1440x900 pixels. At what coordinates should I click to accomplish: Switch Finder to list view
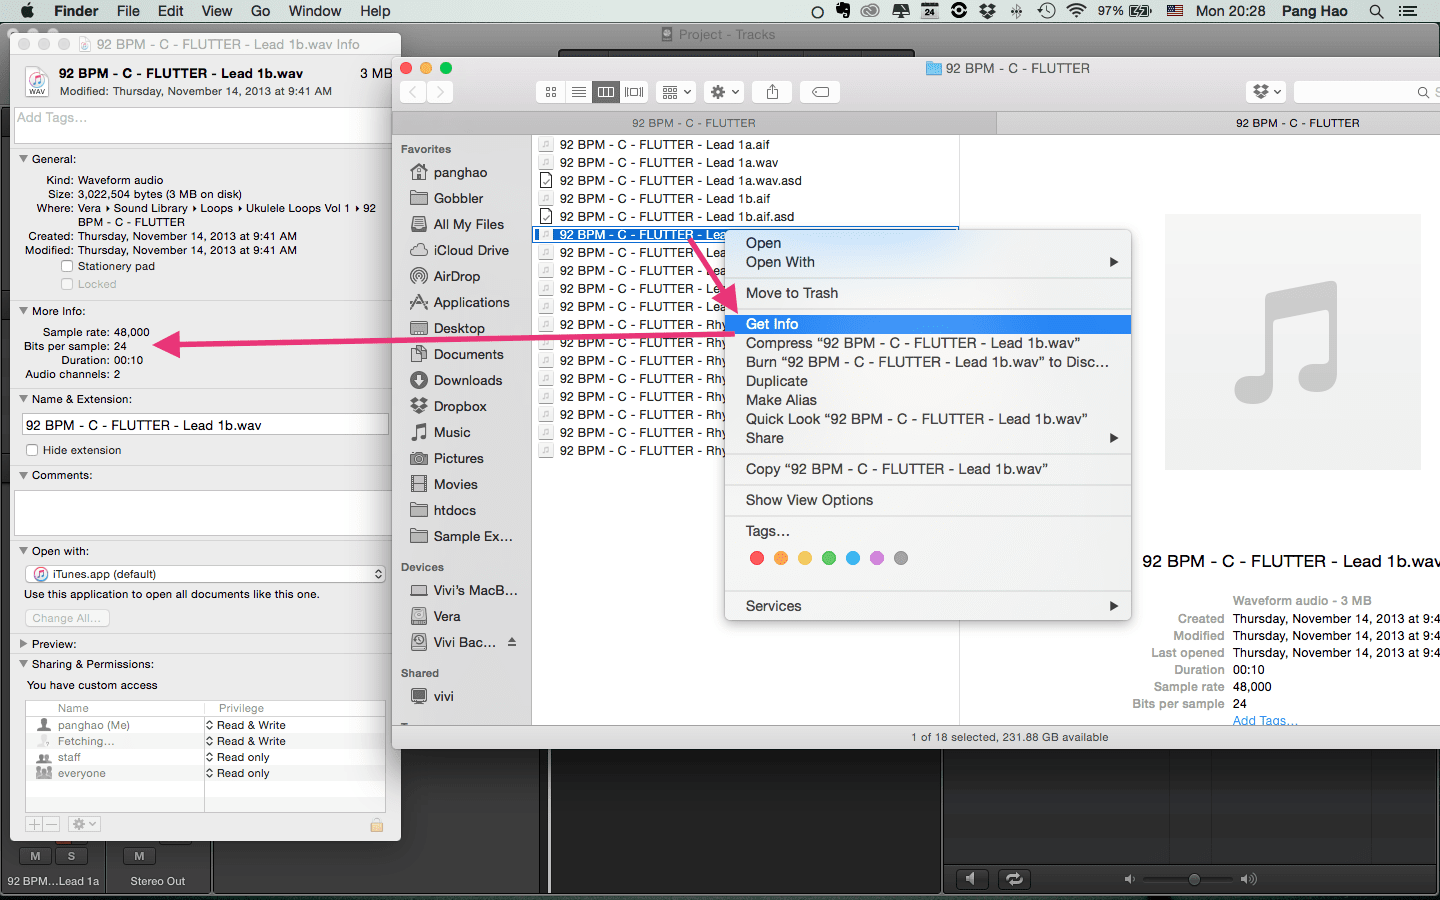click(x=578, y=92)
